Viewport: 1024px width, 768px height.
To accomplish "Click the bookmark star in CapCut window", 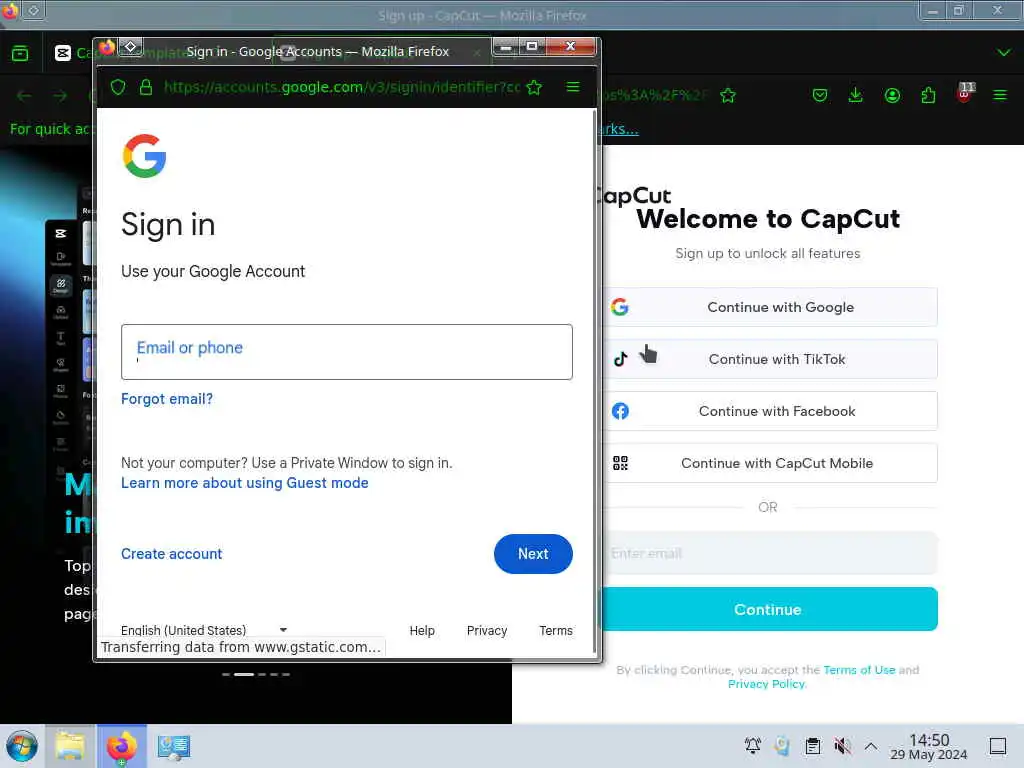I will (728, 96).
